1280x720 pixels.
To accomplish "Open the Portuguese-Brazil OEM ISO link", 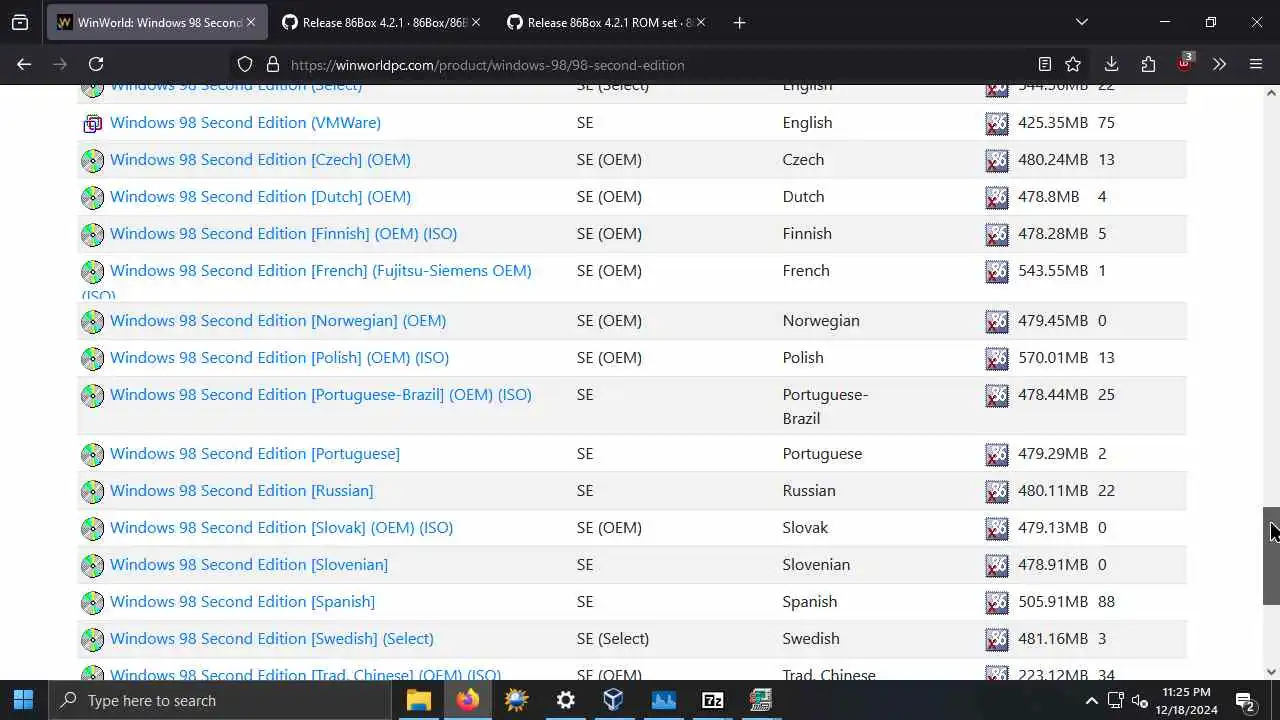I will click(x=320, y=394).
